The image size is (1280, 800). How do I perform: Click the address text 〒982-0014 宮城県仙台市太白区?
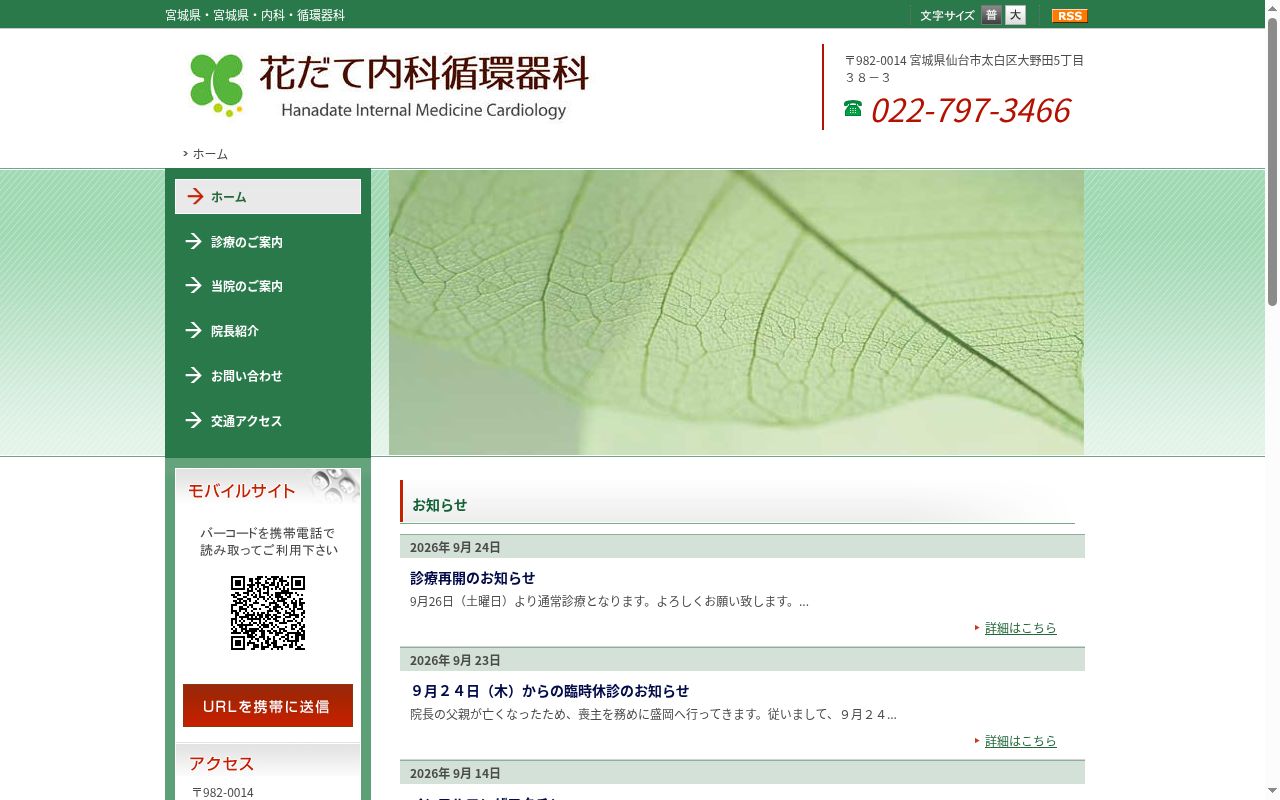pyautogui.click(x=964, y=68)
